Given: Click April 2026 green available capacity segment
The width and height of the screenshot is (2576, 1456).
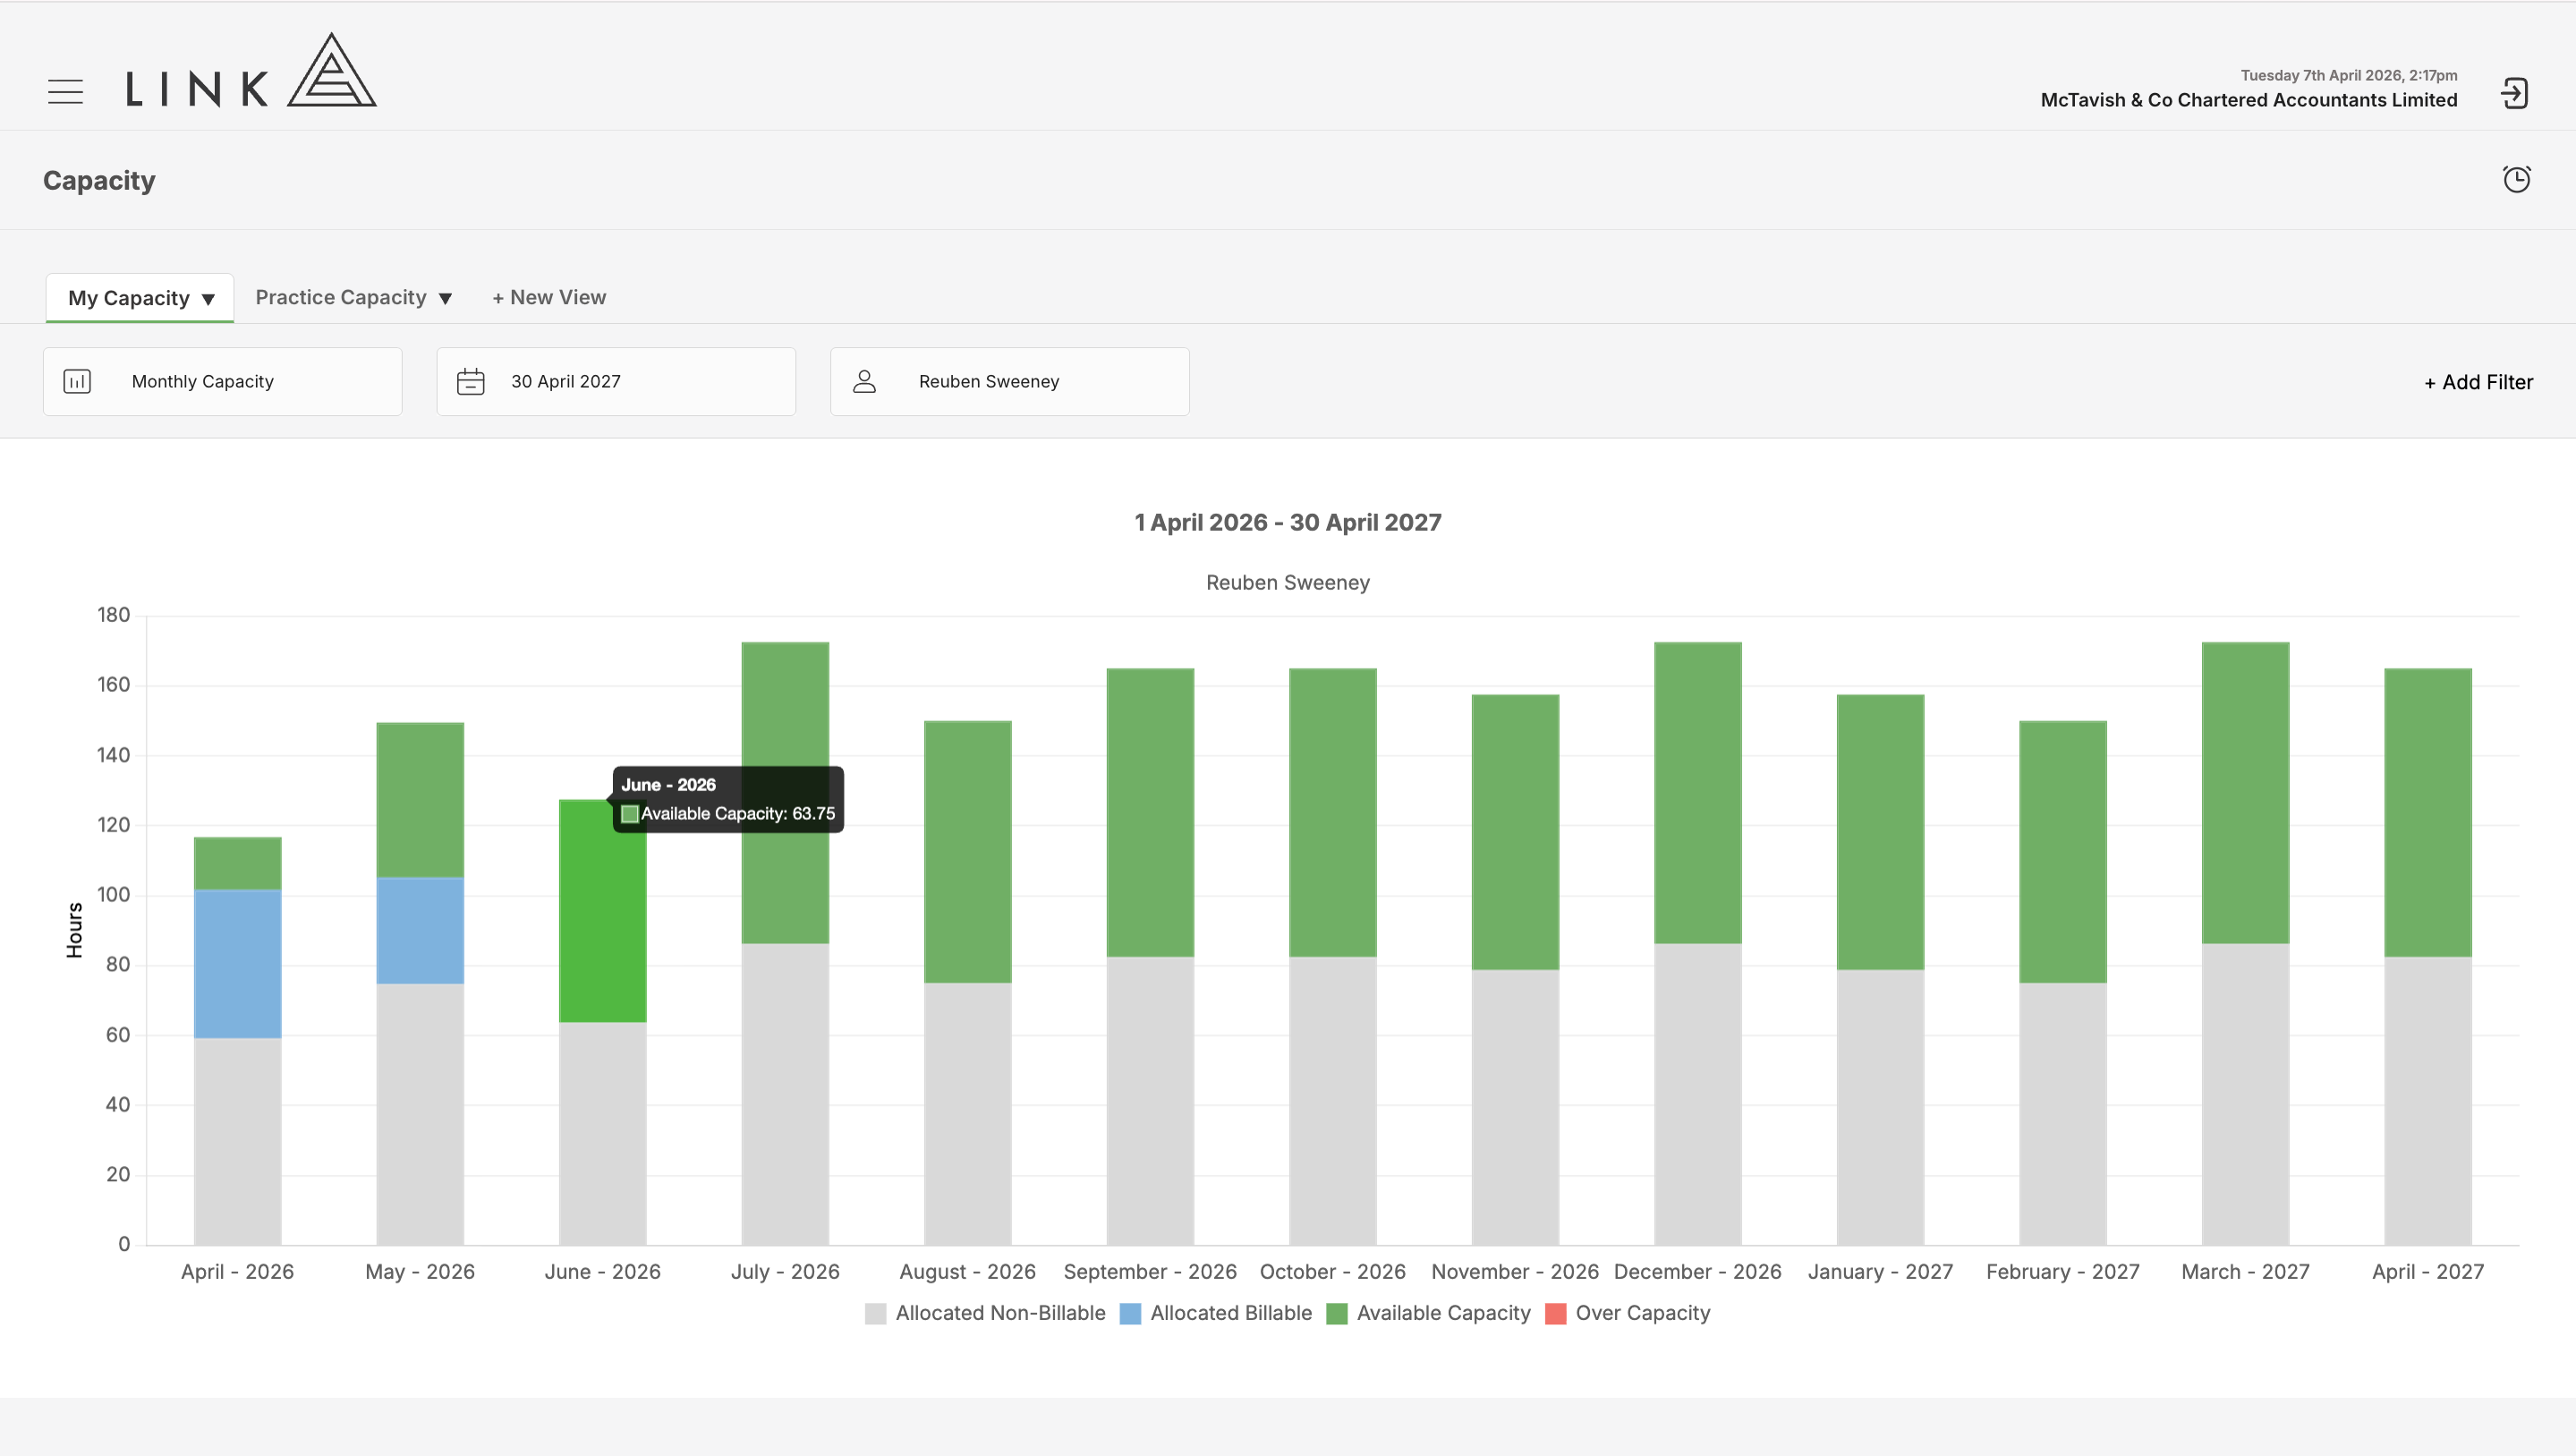Looking at the screenshot, I should click(x=237, y=864).
